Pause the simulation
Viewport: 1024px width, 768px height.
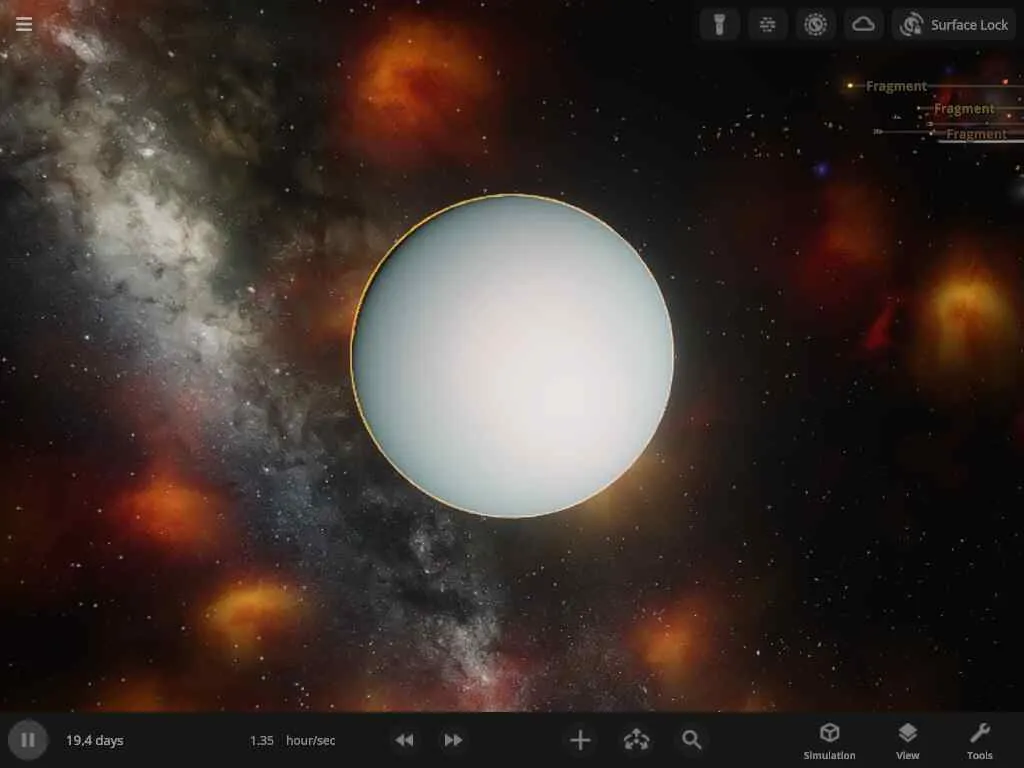pos(27,740)
